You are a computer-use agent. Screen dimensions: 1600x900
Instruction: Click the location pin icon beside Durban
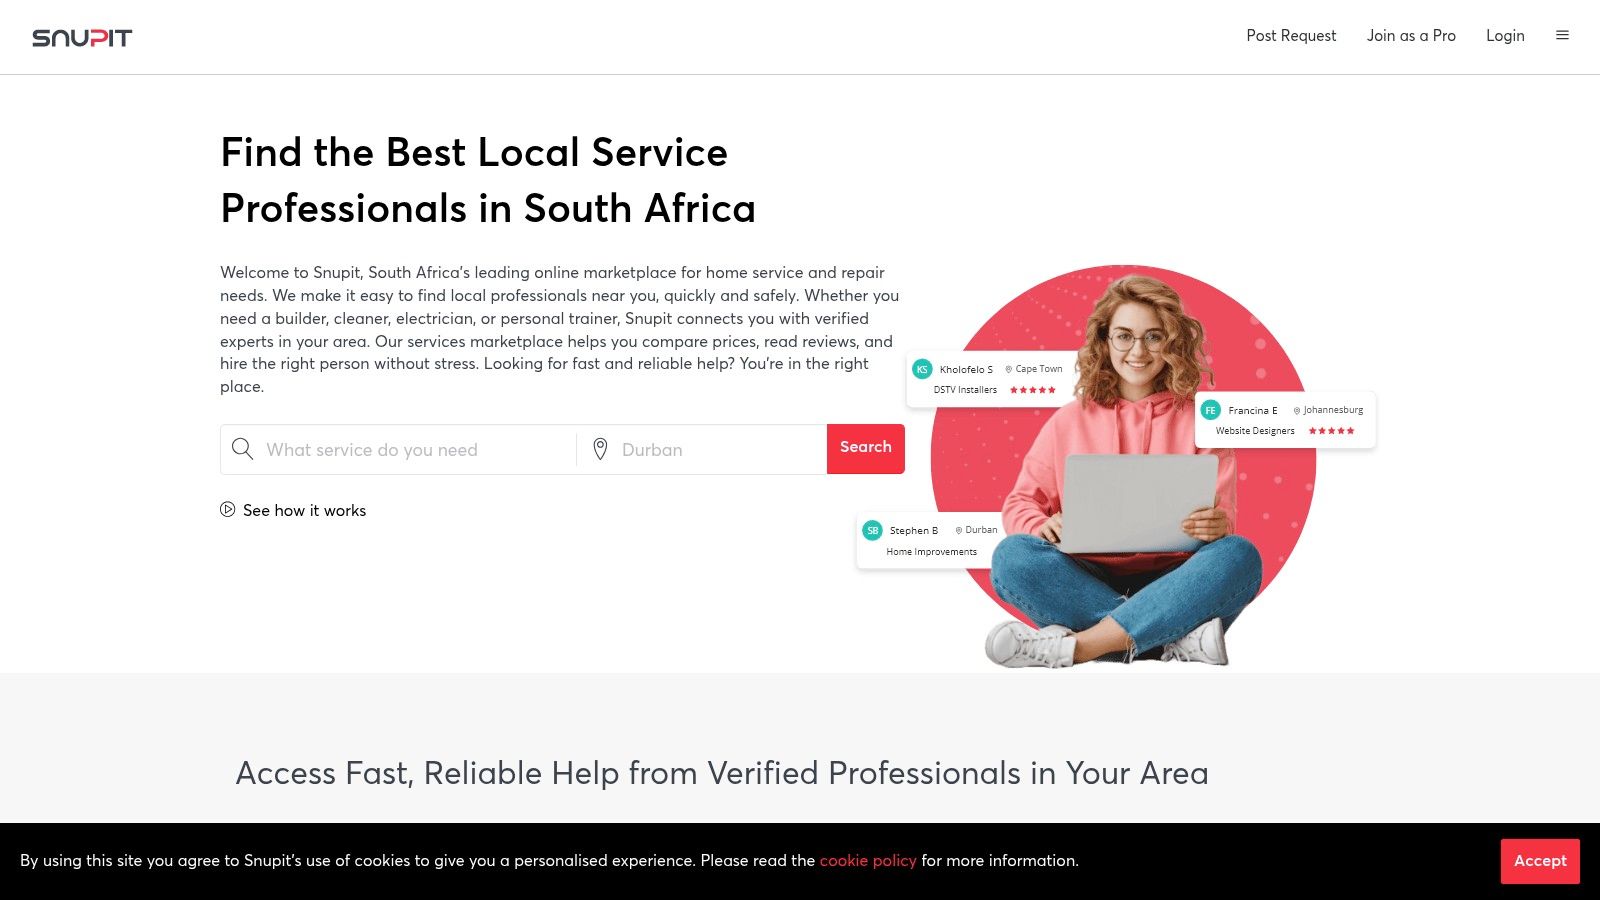pyautogui.click(x=601, y=449)
